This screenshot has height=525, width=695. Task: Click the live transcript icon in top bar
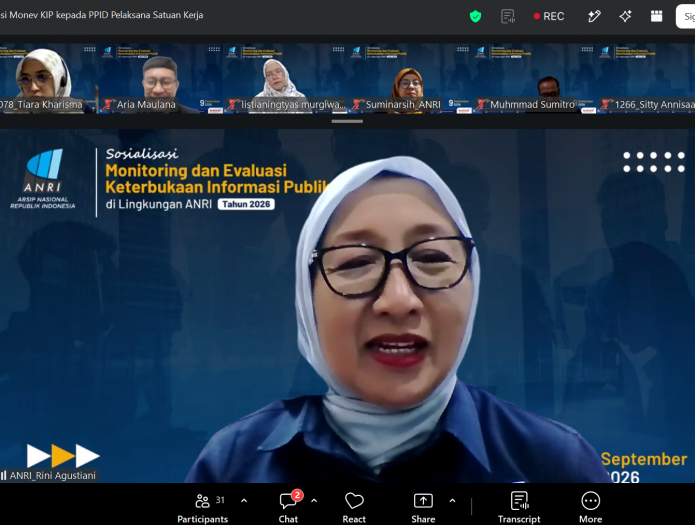tap(508, 16)
